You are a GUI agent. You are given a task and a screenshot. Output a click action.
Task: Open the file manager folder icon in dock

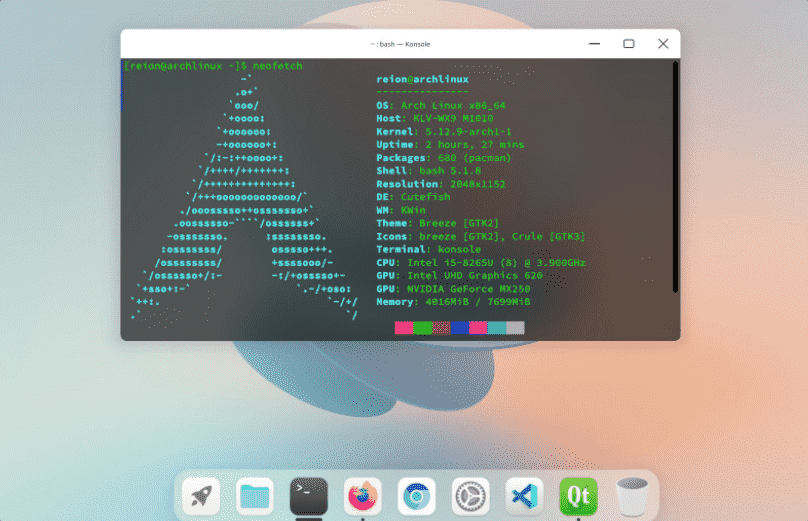coord(255,496)
